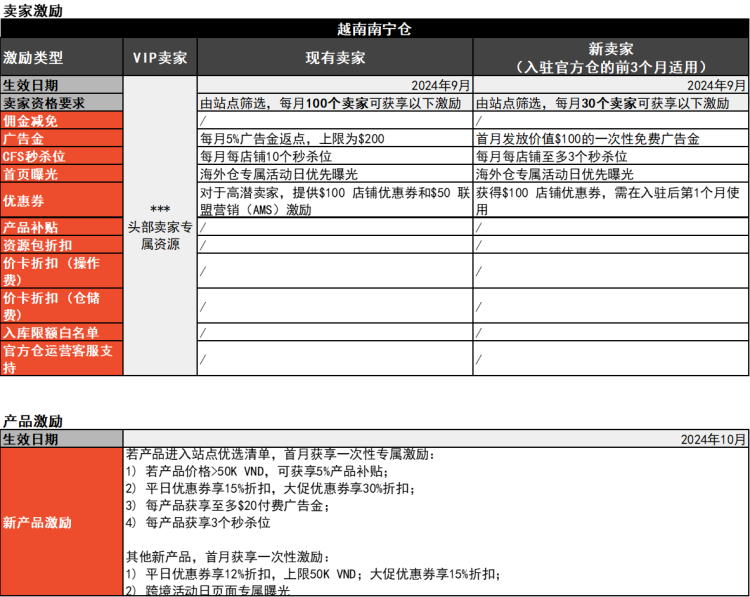
Task: Select the 优惠券 row label
Action: click(x=61, y=201)
